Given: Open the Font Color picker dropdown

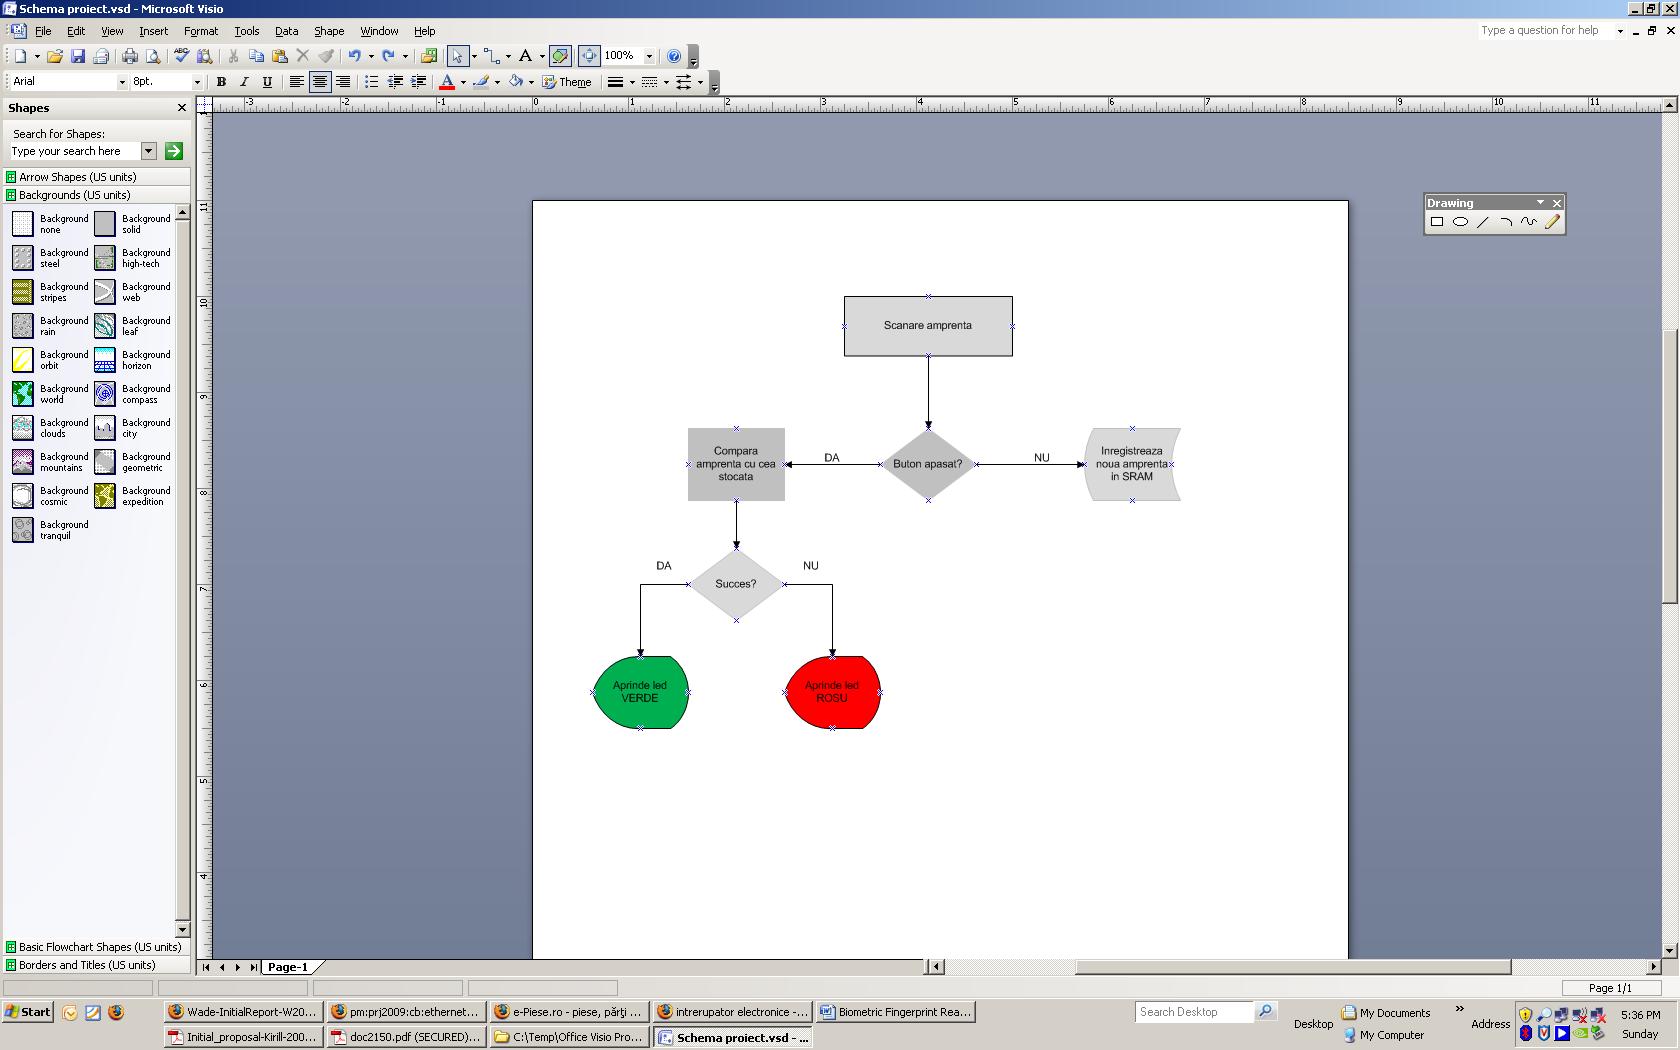Looking at the screenshot, I should 463,82.
